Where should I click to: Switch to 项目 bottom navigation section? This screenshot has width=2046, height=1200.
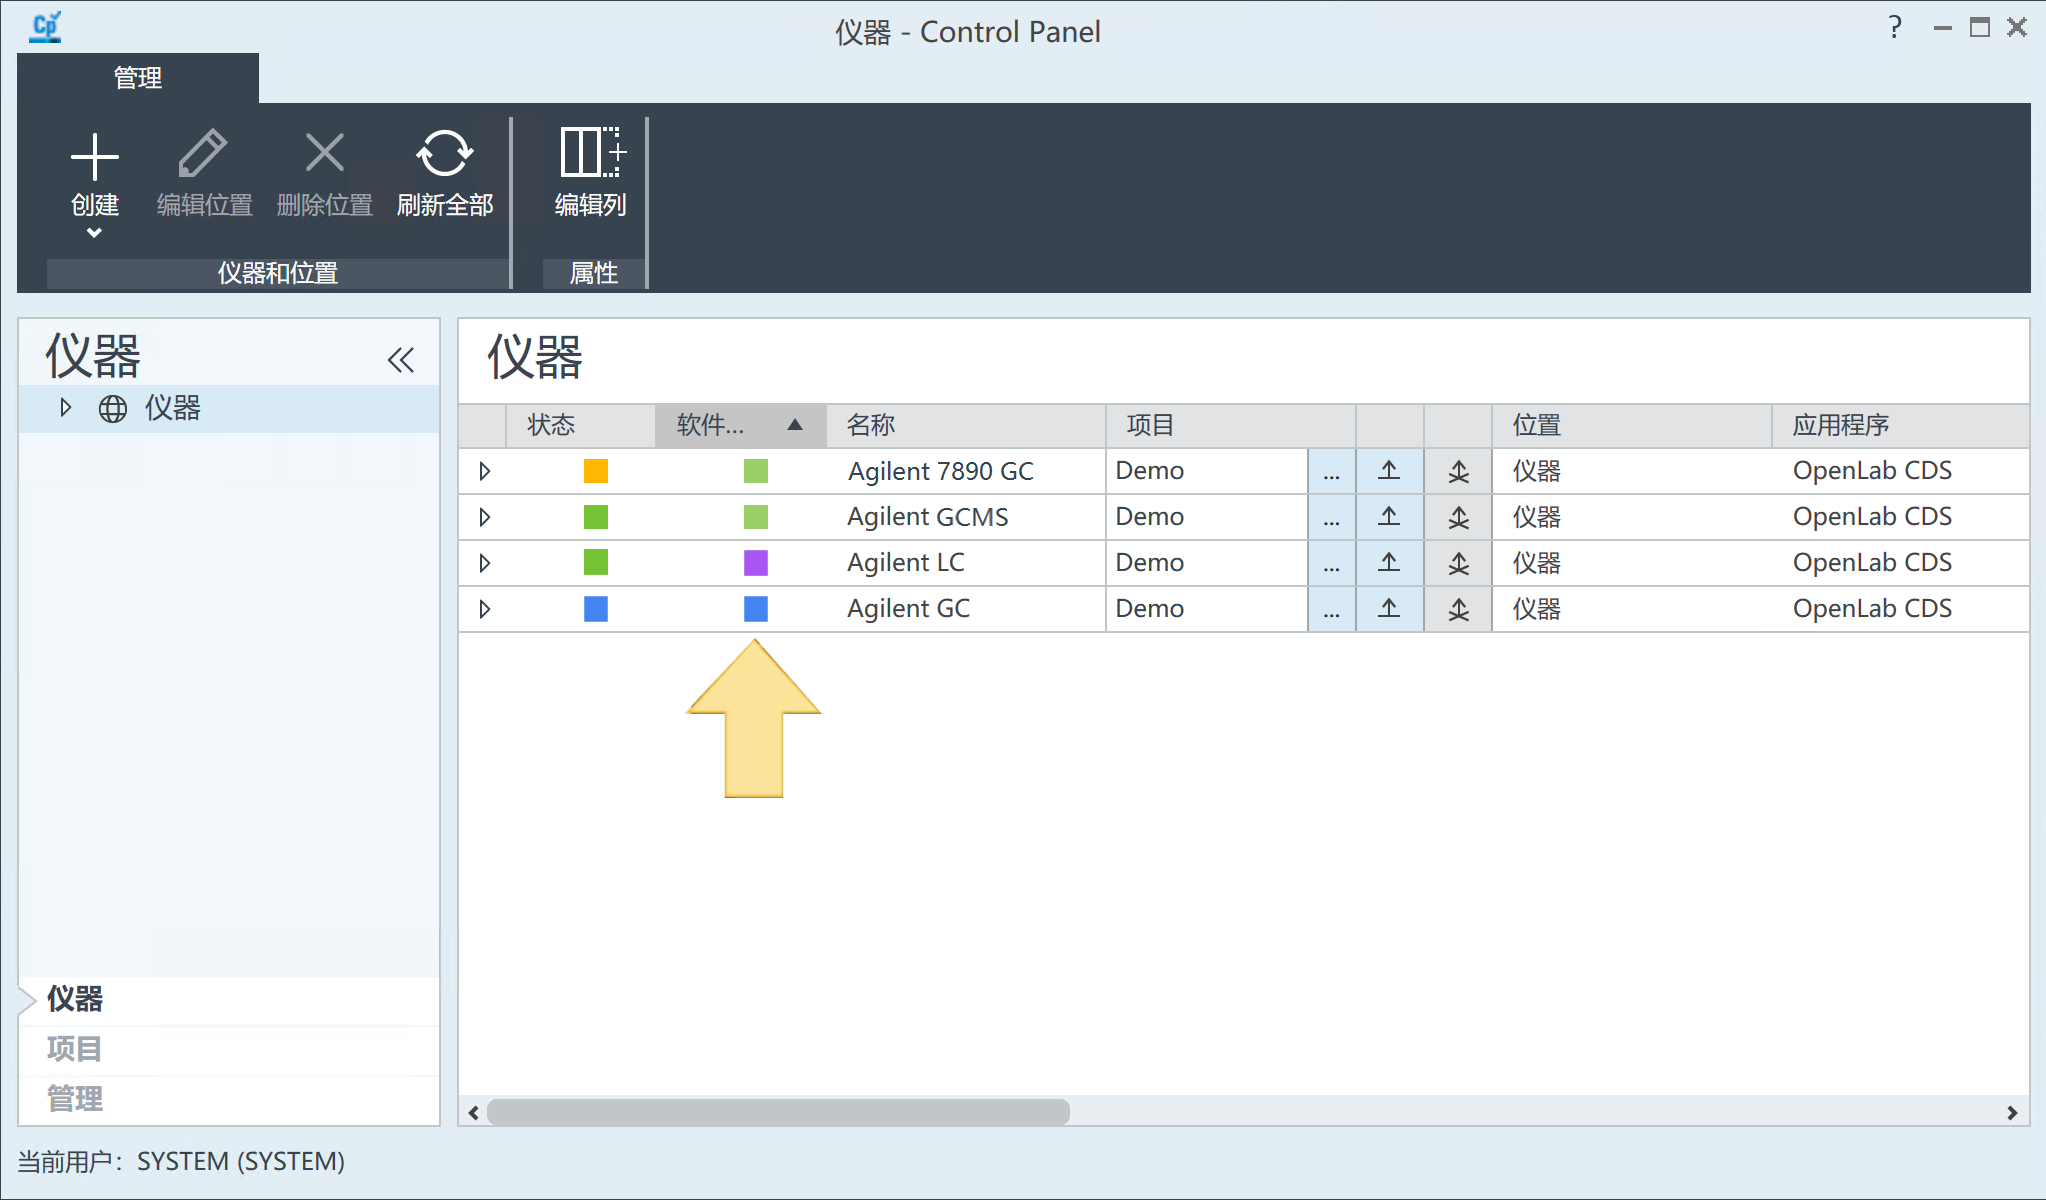(229, 1049)
